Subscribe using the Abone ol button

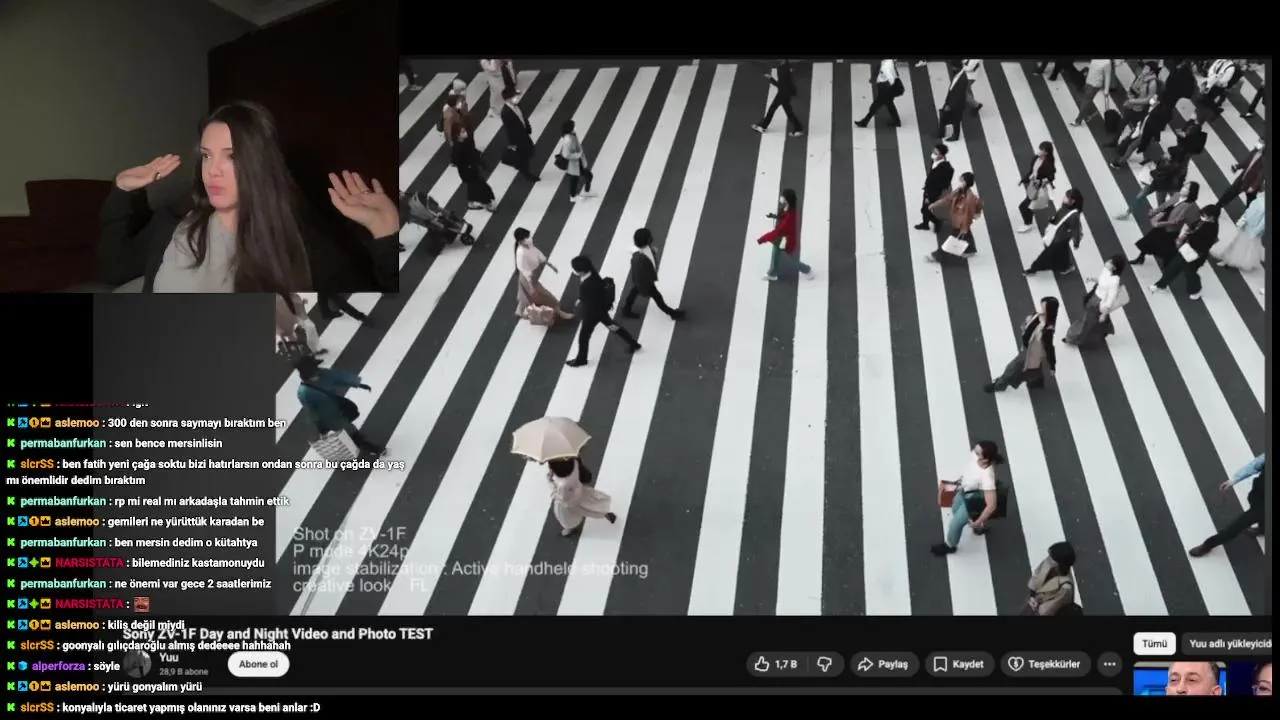coord(258,664)
